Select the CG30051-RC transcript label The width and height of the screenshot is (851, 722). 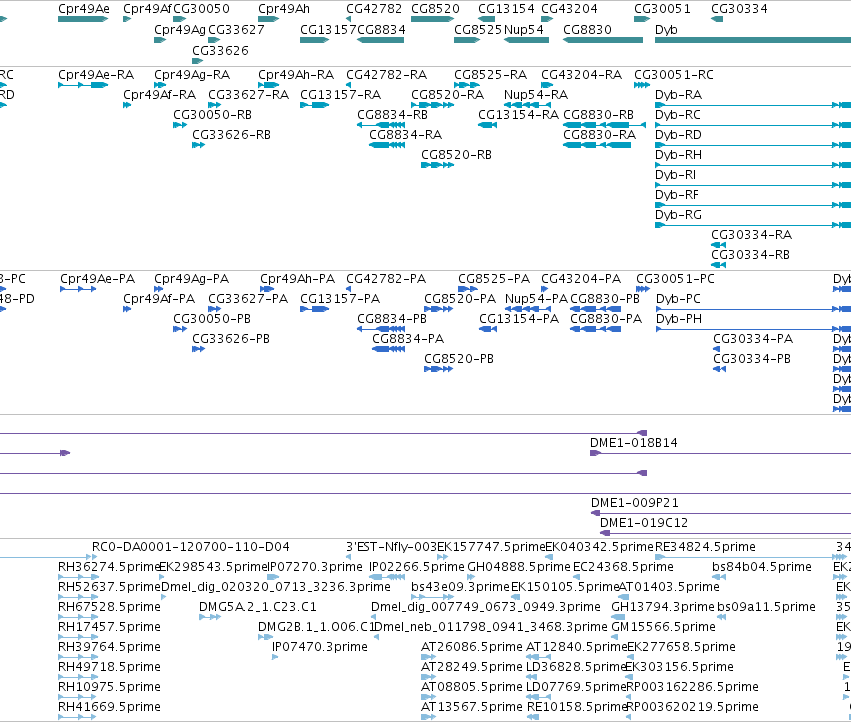coord(674,75)
